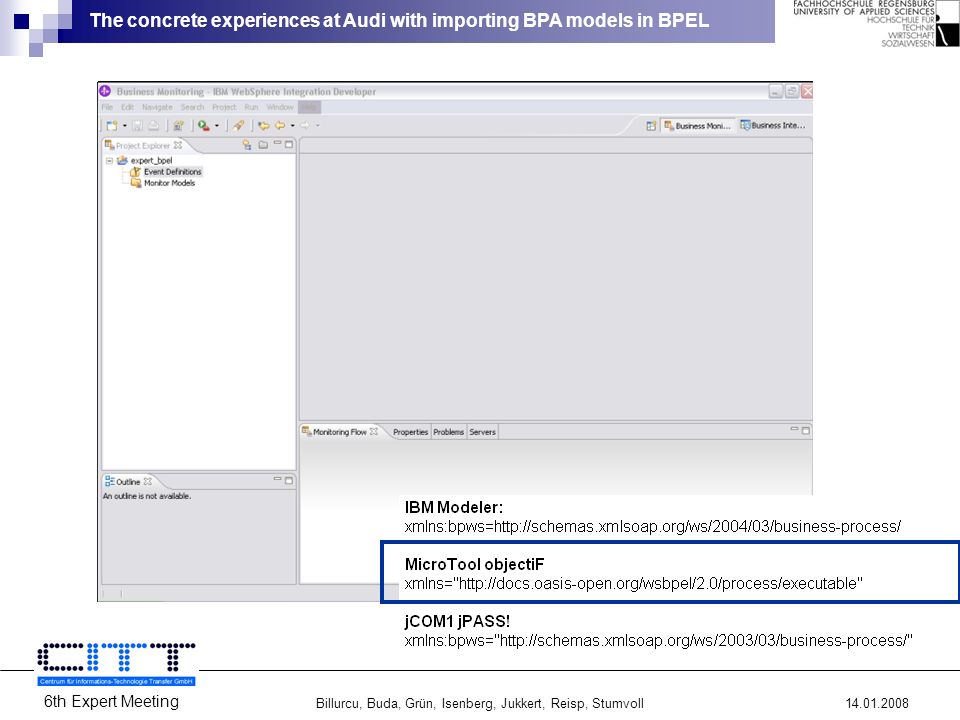This screenshot has width=960, height=720.
Task: Maximize the Outline panel
Action: coord(289,481)
